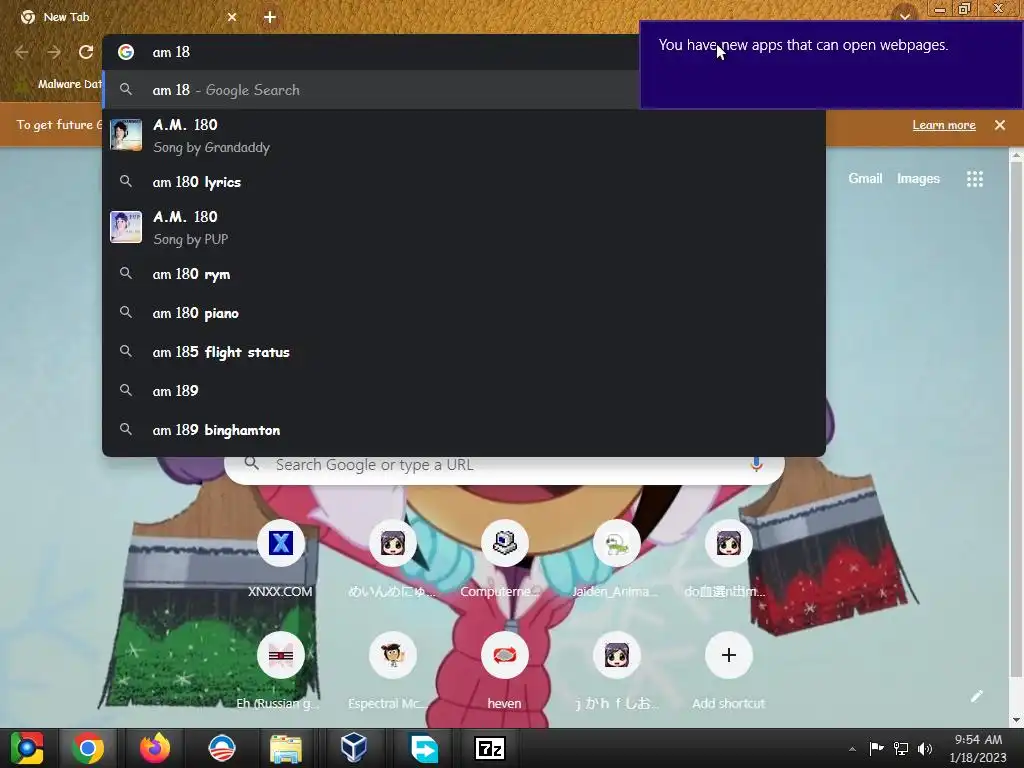The width and height of the screenshot is (1024, 768).
Task: Click the browser forward arrow
Action: coord(54,52)
